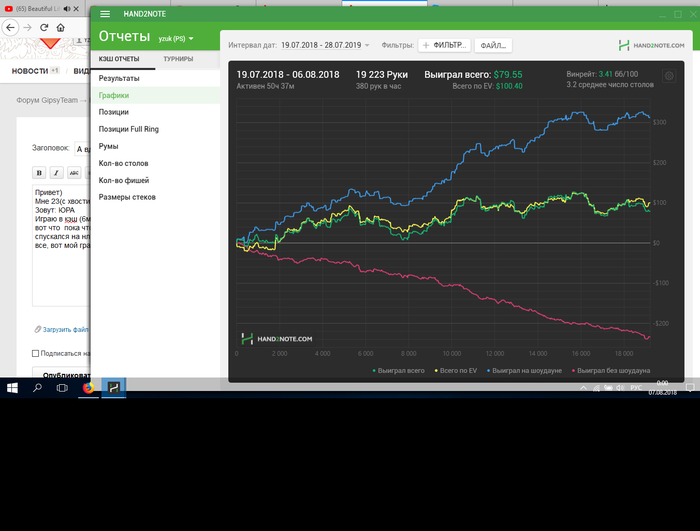The image size is (700, 531).
Task: Click the Опубликовать button in forum
Action: coord(61,373)
